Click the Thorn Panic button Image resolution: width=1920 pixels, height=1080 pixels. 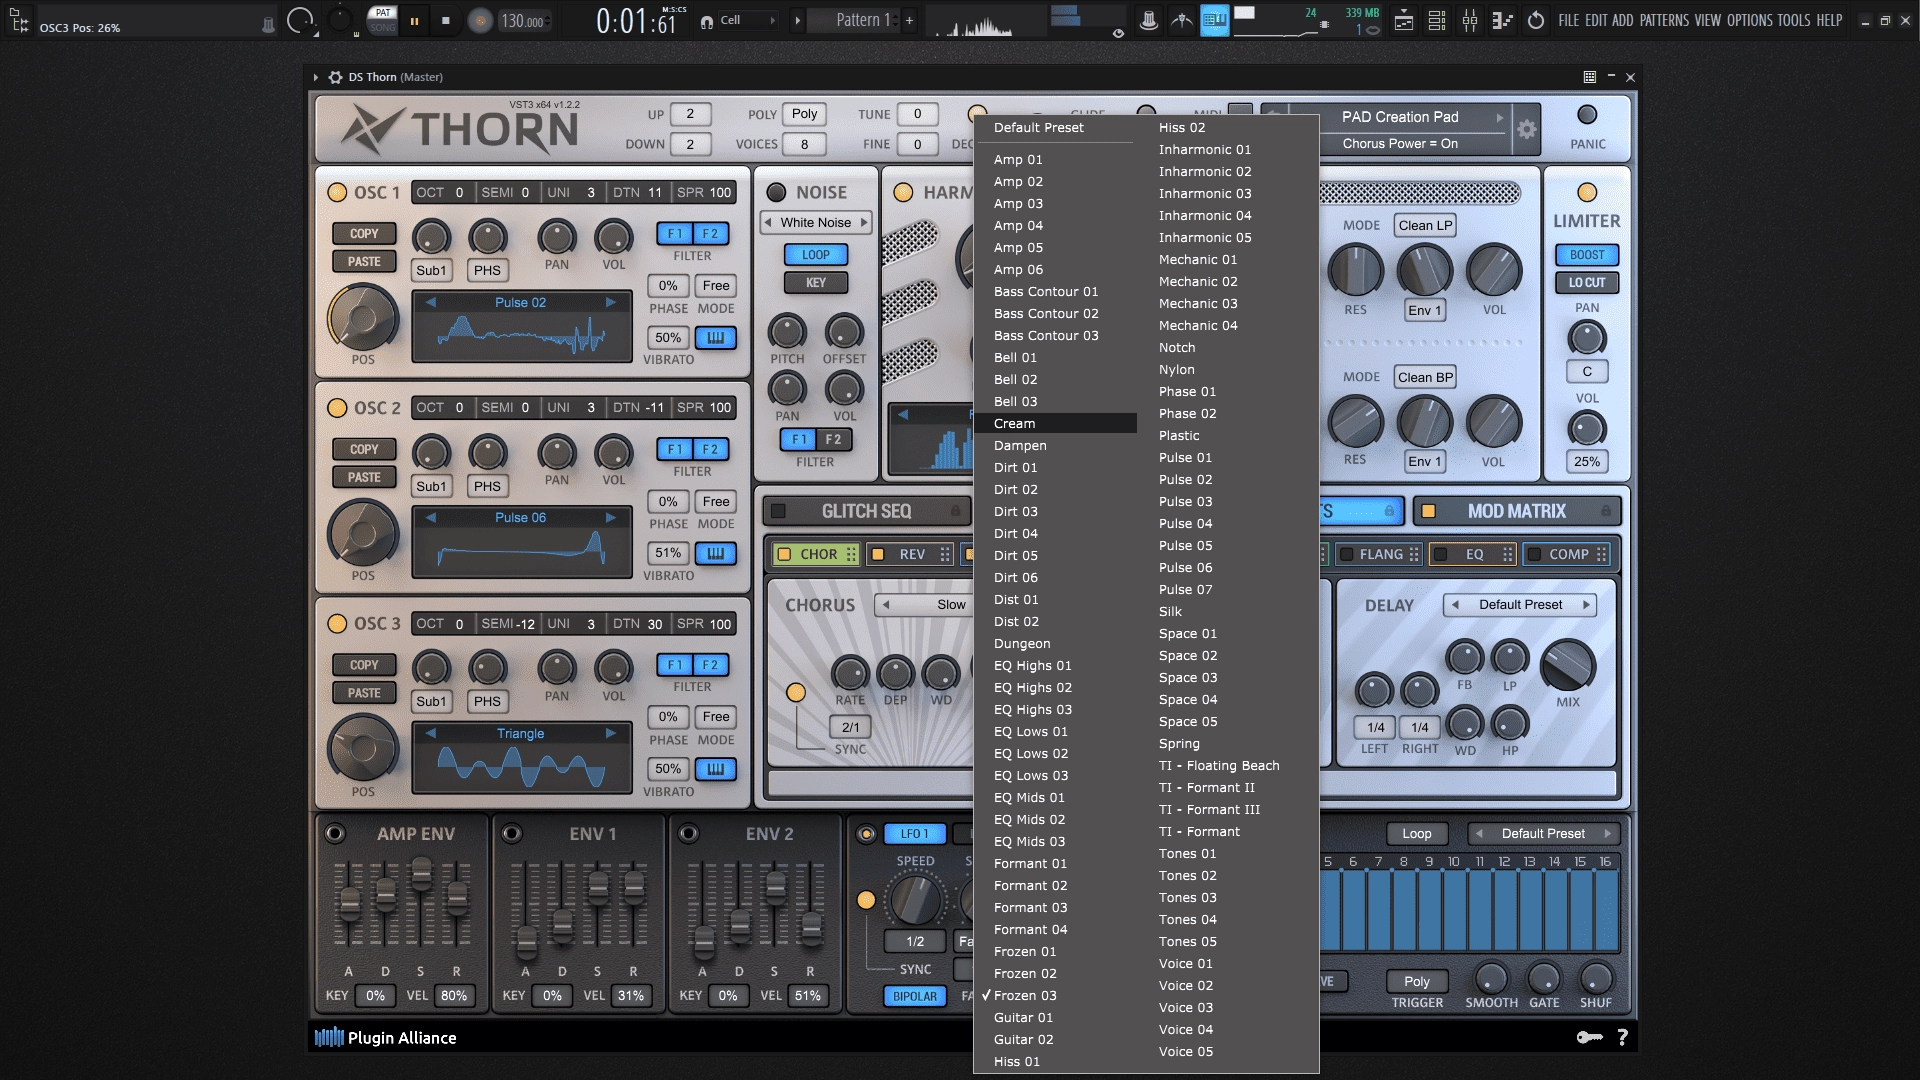coord(1587,115)
